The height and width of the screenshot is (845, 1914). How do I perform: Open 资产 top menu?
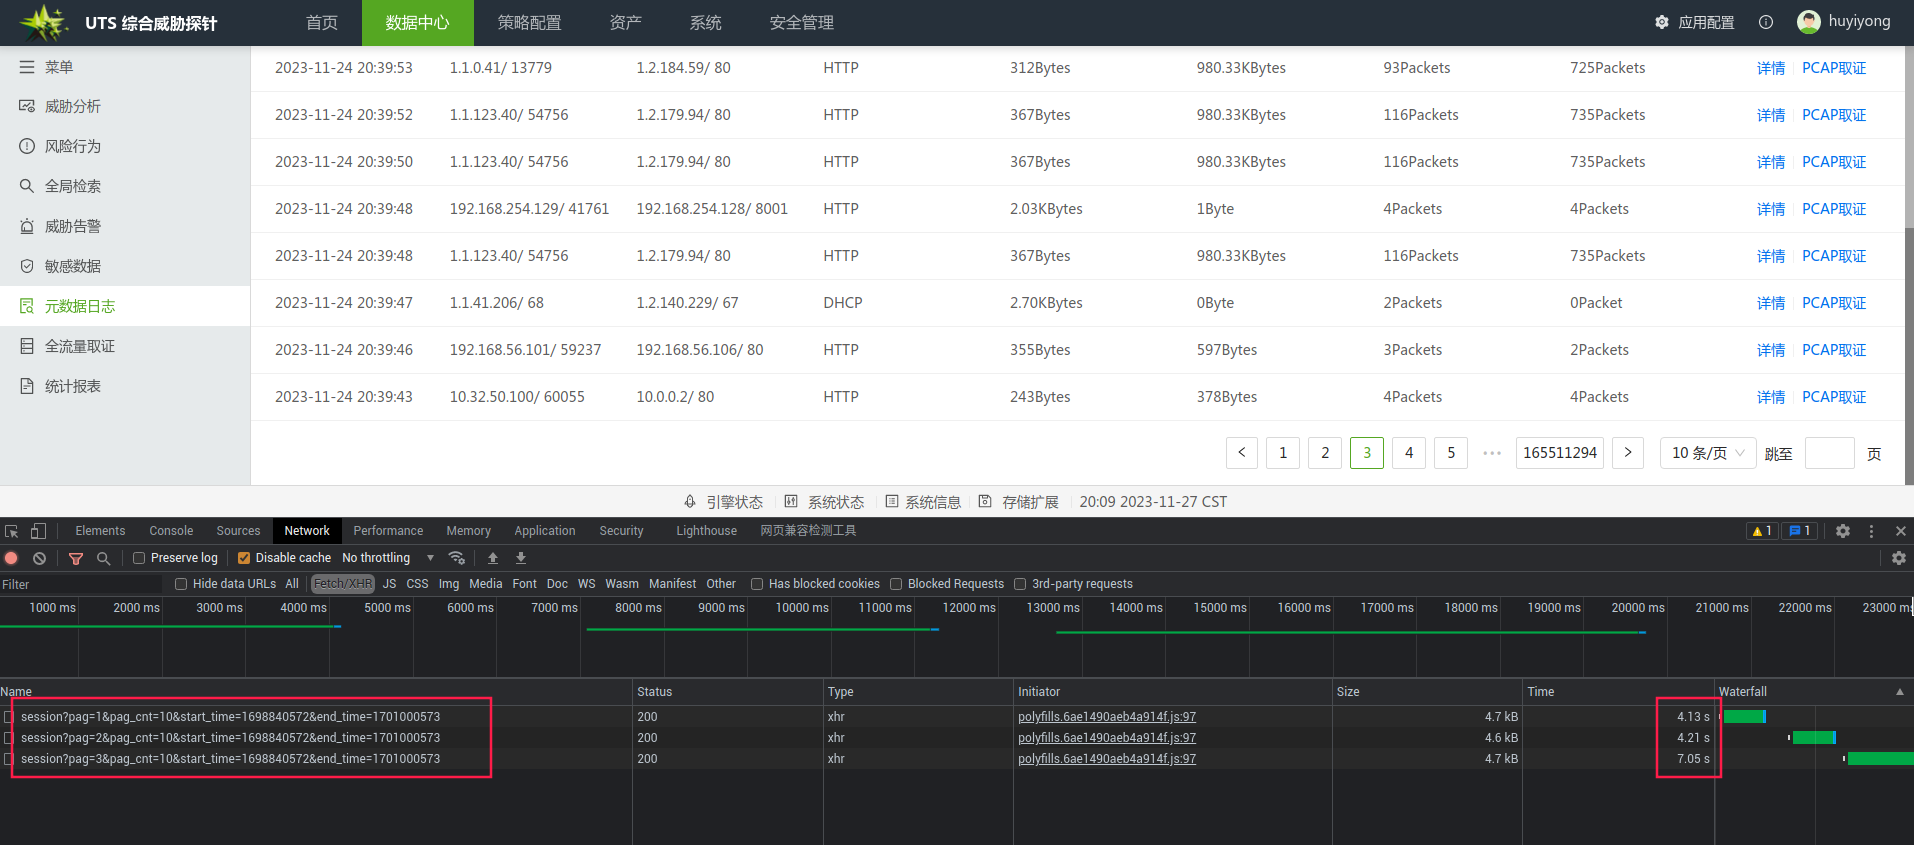pyautogui.click(x=626, y=22)
